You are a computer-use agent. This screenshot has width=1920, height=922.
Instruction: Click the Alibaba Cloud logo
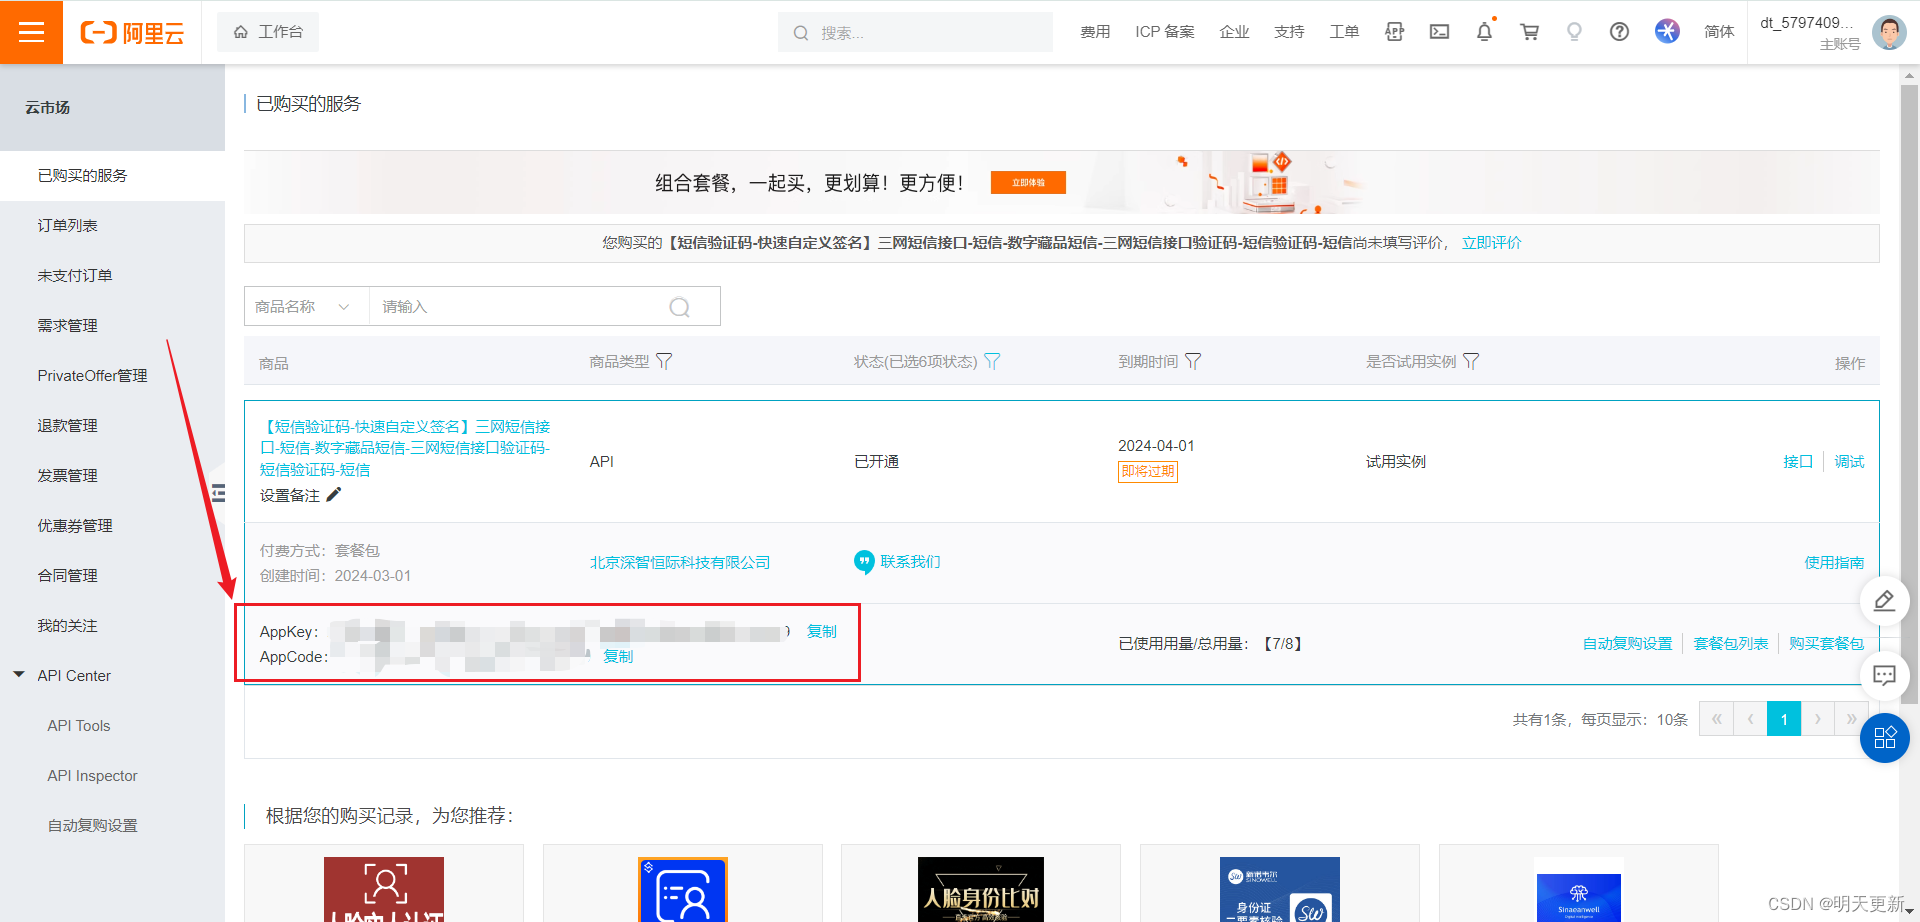132,33
